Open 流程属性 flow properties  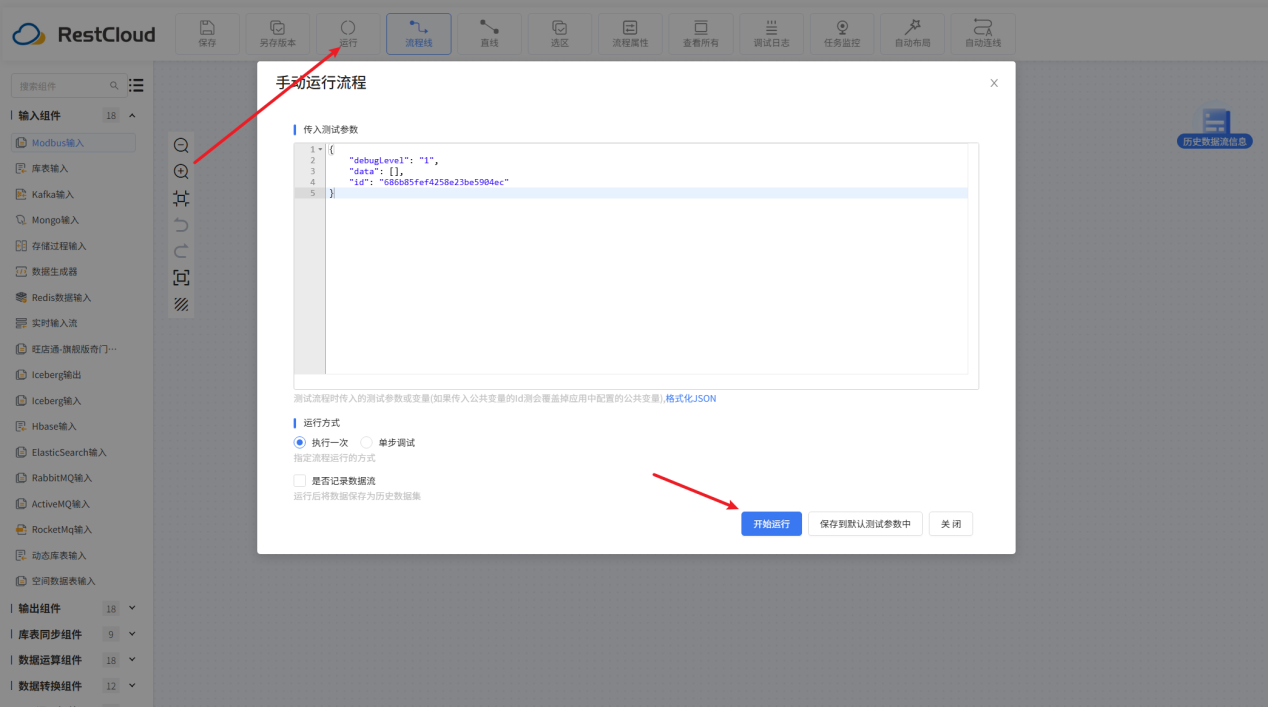(x=630, y=33)
